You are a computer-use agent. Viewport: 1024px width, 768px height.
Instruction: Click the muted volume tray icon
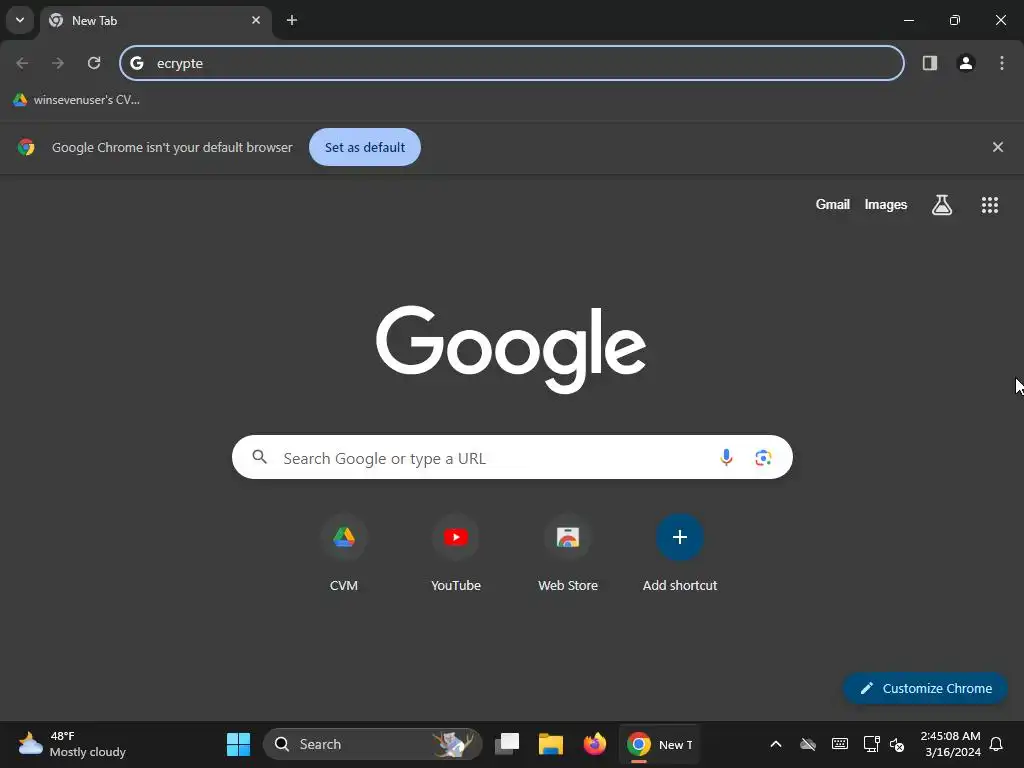coord(897,744)
